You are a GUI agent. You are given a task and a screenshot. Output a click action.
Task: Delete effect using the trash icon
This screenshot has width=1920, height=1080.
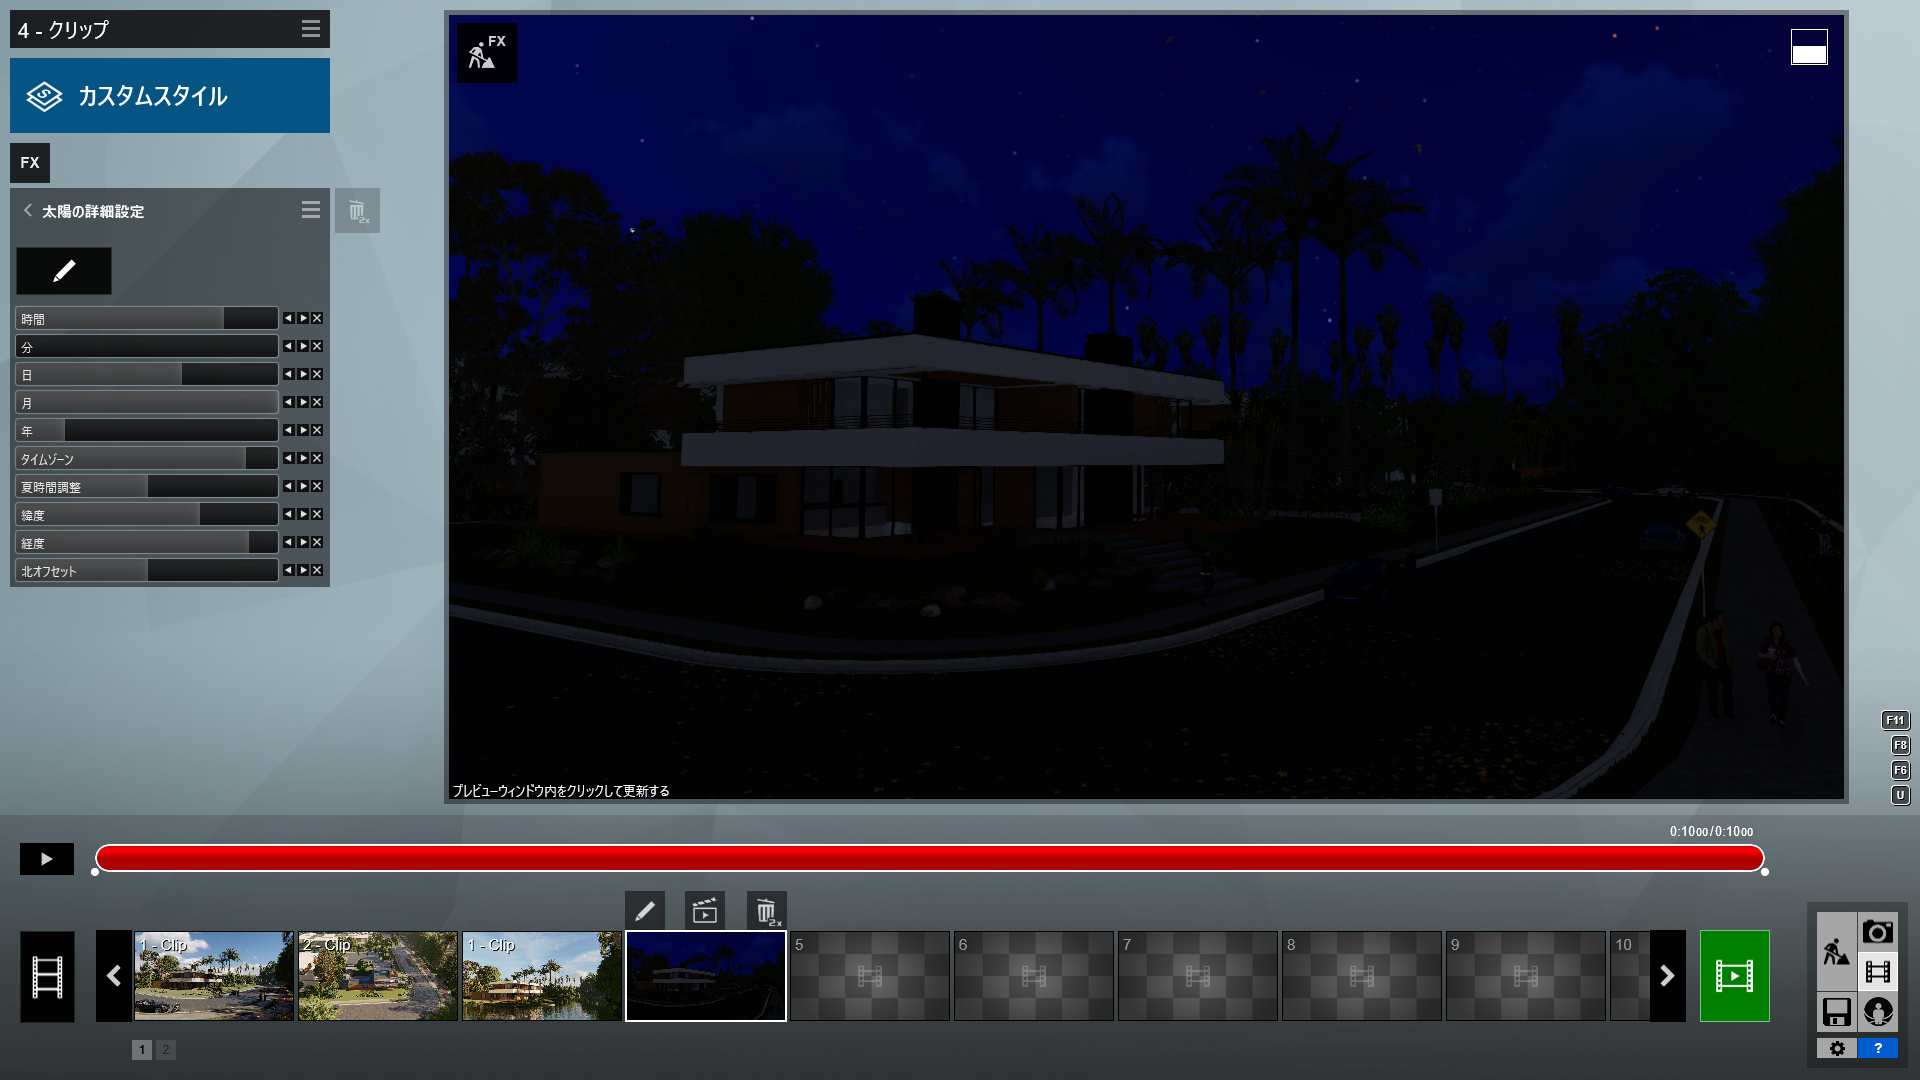coord(357,211)
